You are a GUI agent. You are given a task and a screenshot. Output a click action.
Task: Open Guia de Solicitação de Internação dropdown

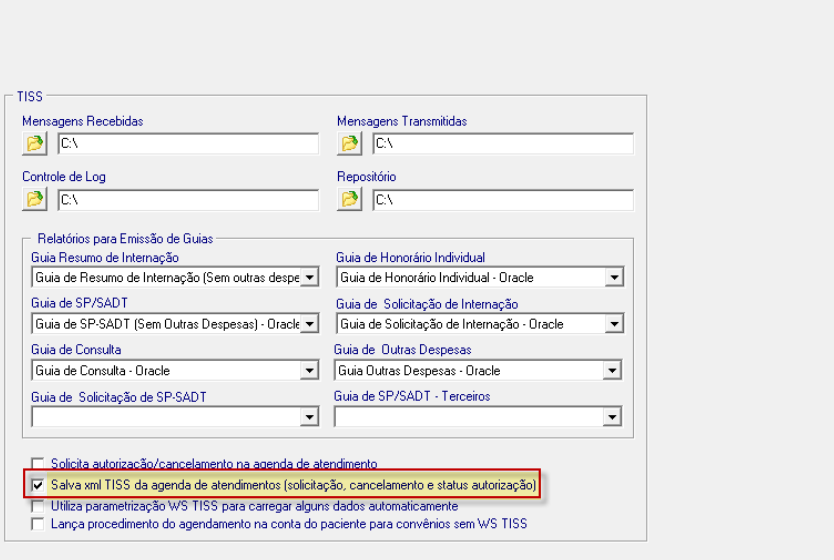click(x=614, y=324)
